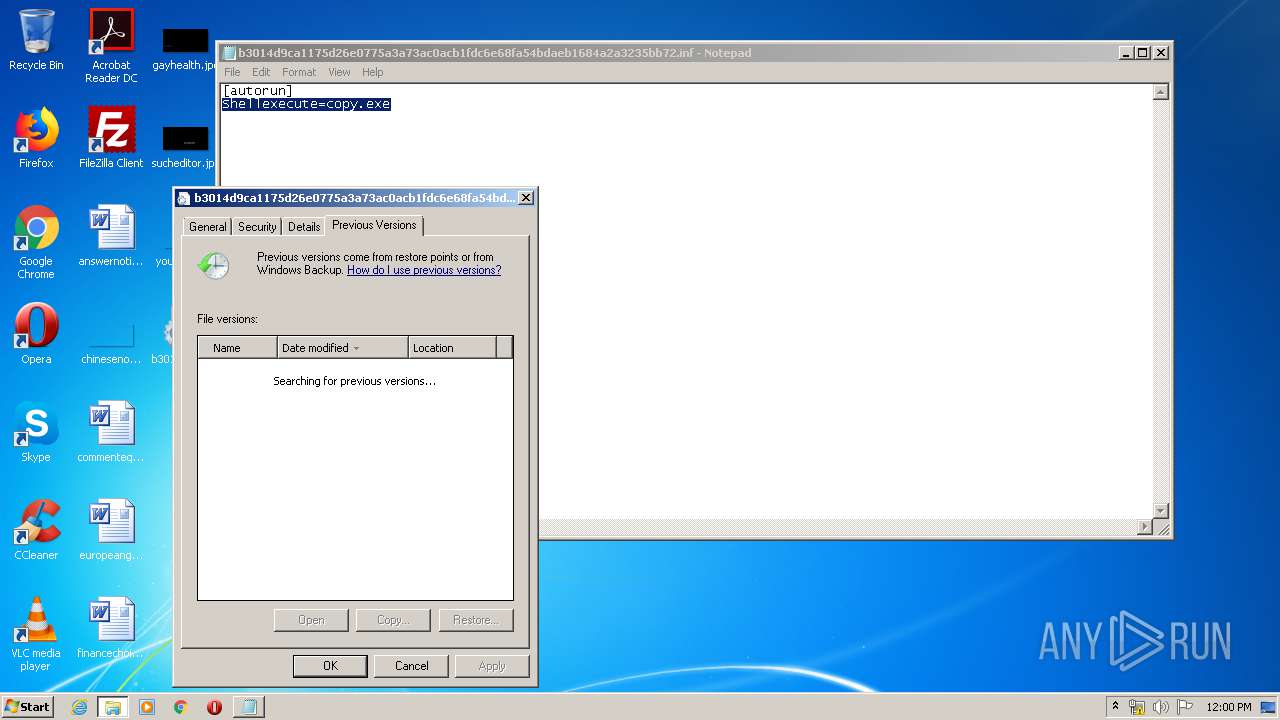Image resolution: width=1280 pixels, height=720 pixels.
Task: Click the Start button
Action: pos(27,707)
